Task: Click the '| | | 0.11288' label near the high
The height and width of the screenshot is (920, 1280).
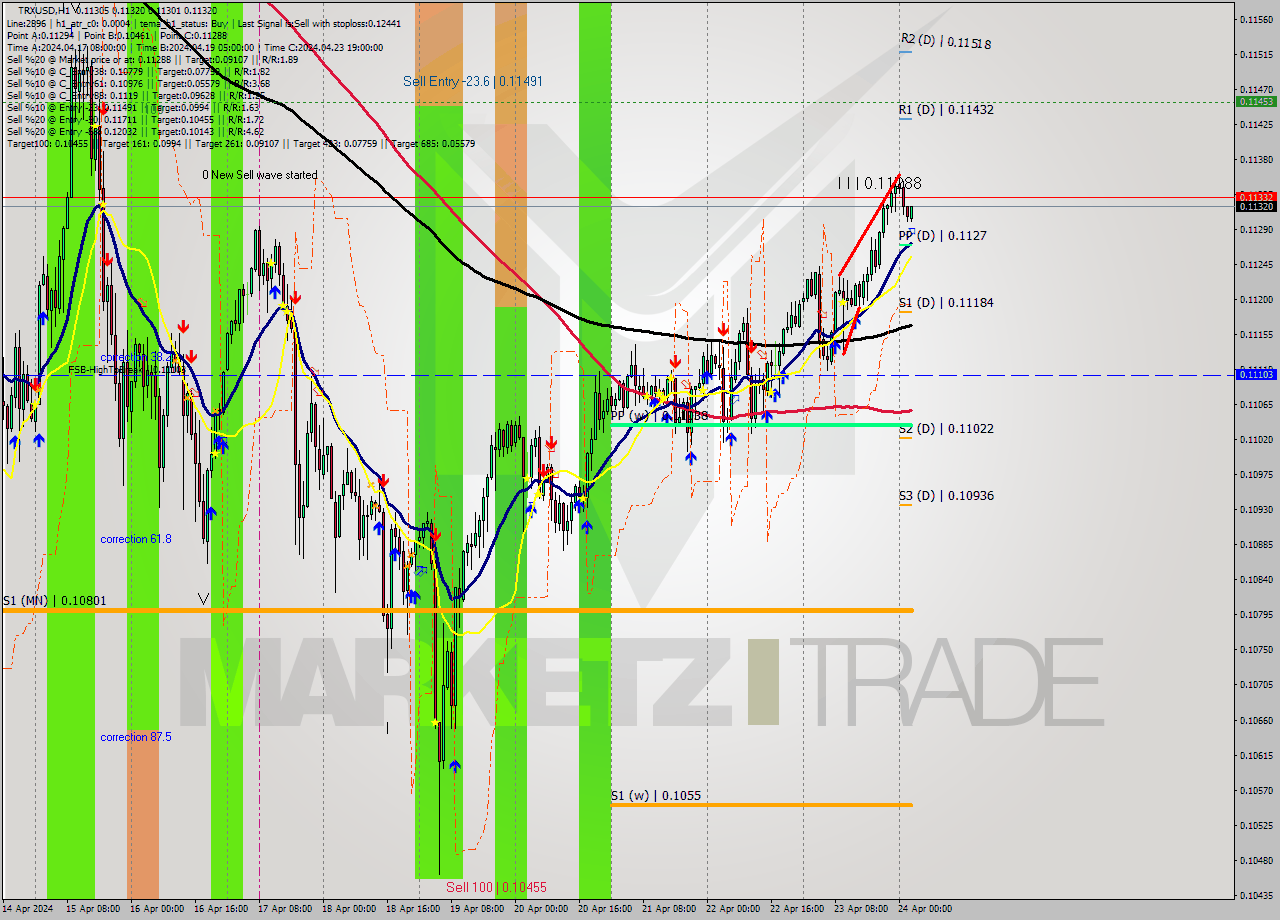Action: (x=880, y=183)
